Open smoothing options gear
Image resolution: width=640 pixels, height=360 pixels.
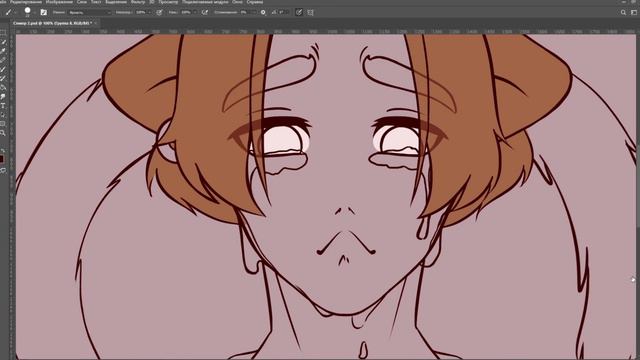[x=263, y=13]
